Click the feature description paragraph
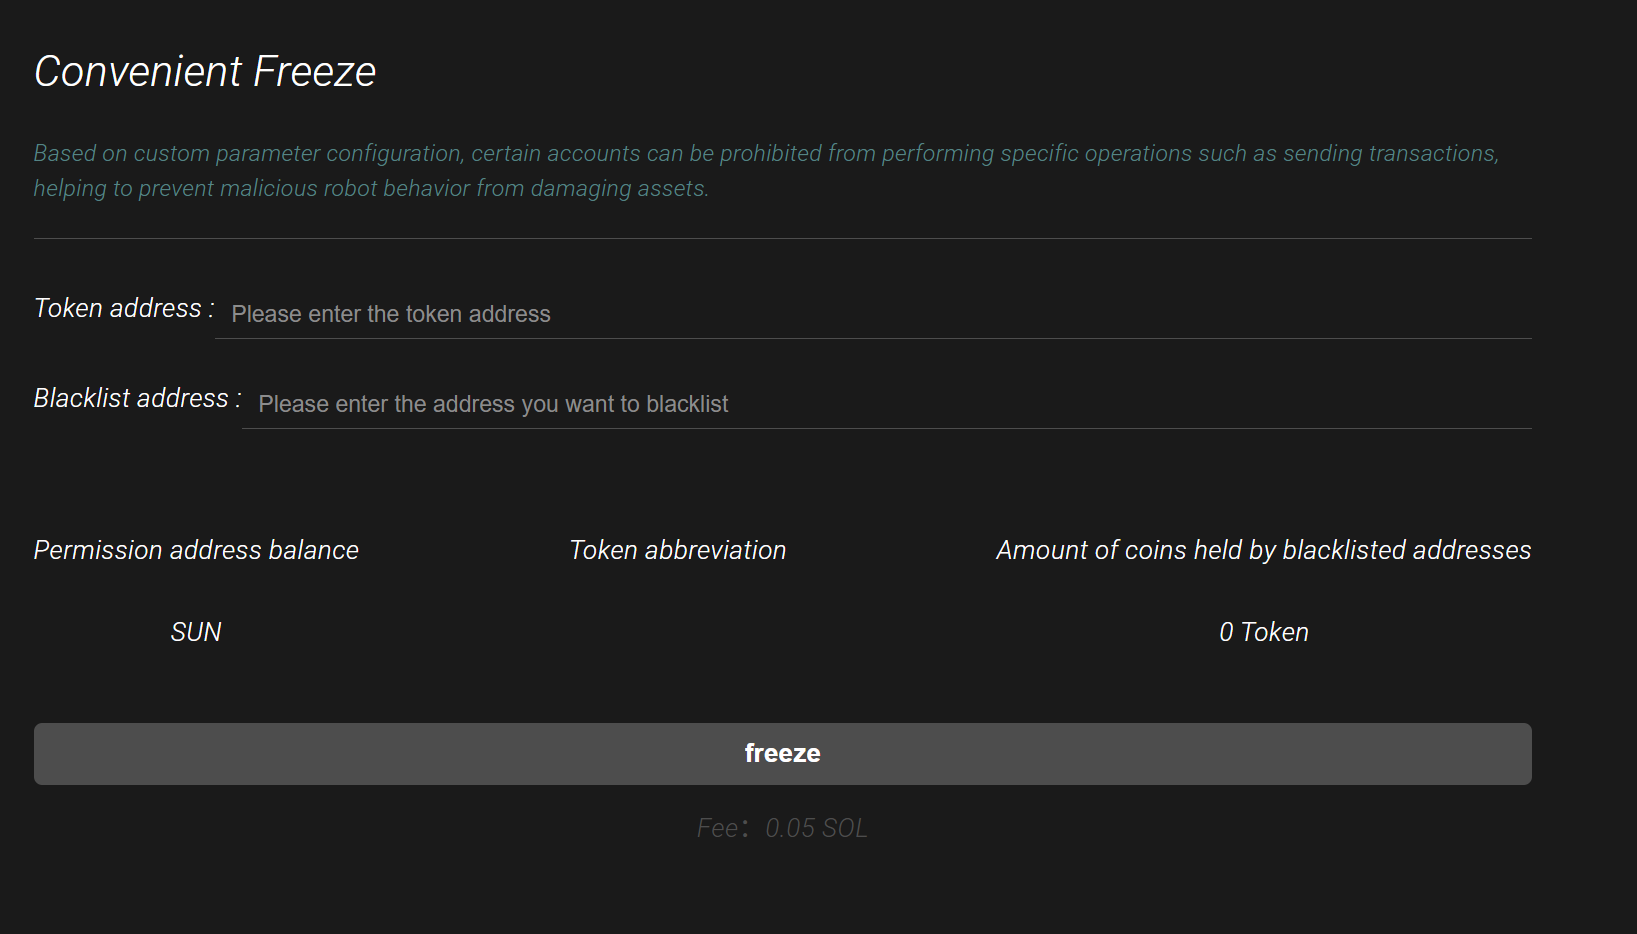1637x934 pixels. click(766, 170)
